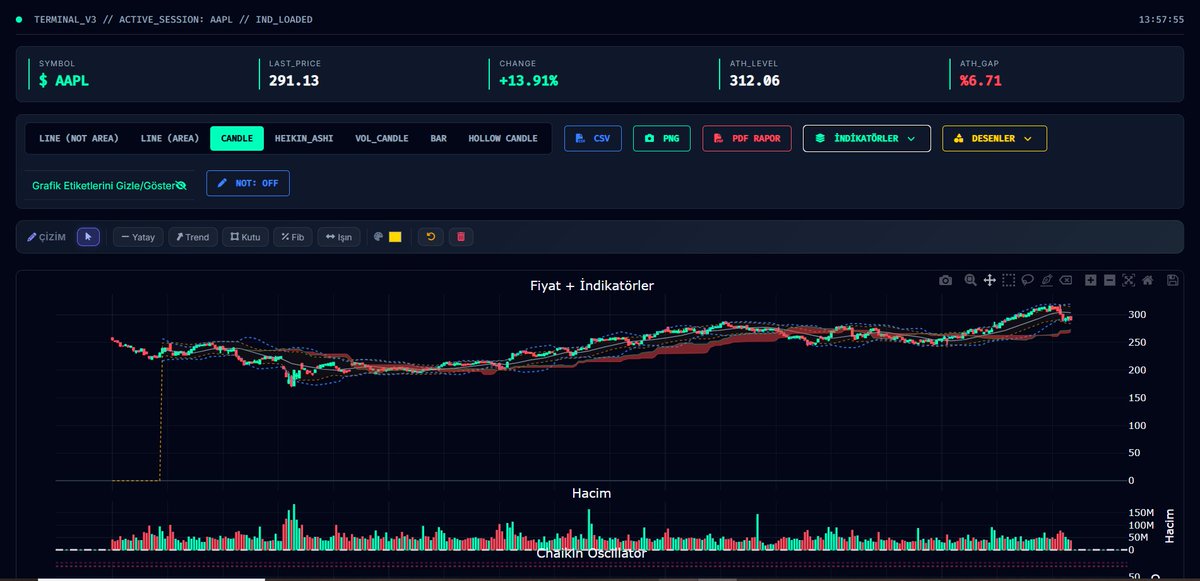Download plot as PNG camera icon
Screen dimensions: 1200x581
pyautogui.click(x=945, y=280)
